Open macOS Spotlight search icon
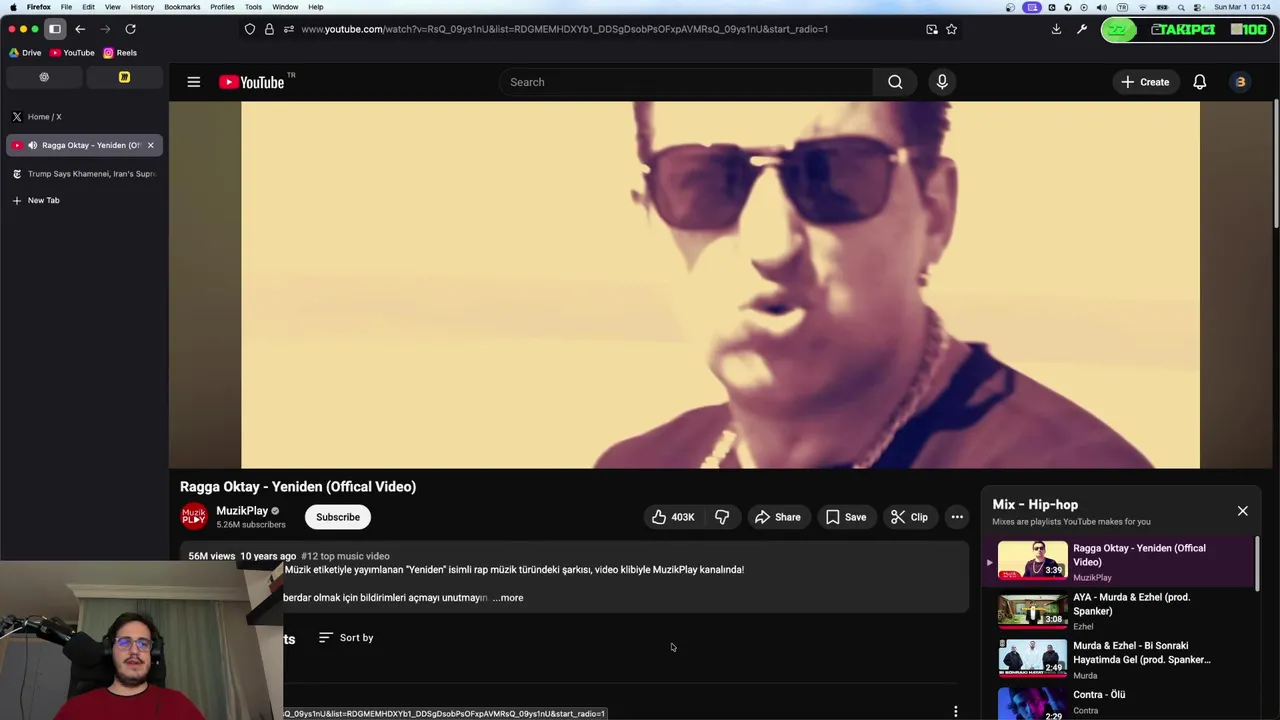This screenshot has height=720, width=1280. click(x=1180, y=7)
